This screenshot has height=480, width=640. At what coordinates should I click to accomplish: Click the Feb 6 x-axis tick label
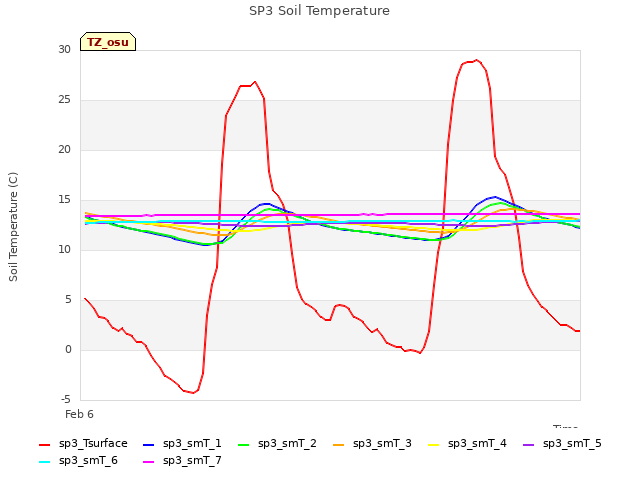click(79, 414)
